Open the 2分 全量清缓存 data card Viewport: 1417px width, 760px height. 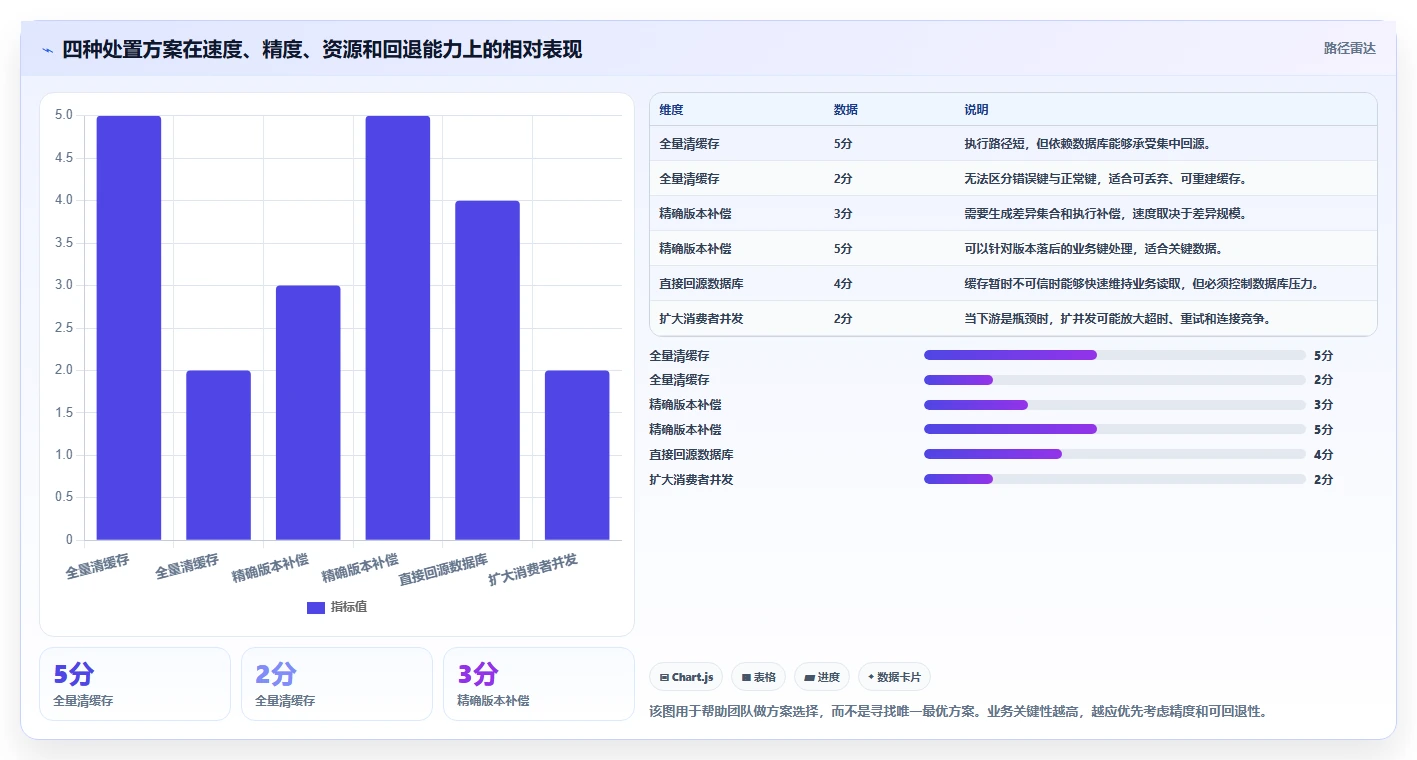click(x=337, y=684)
